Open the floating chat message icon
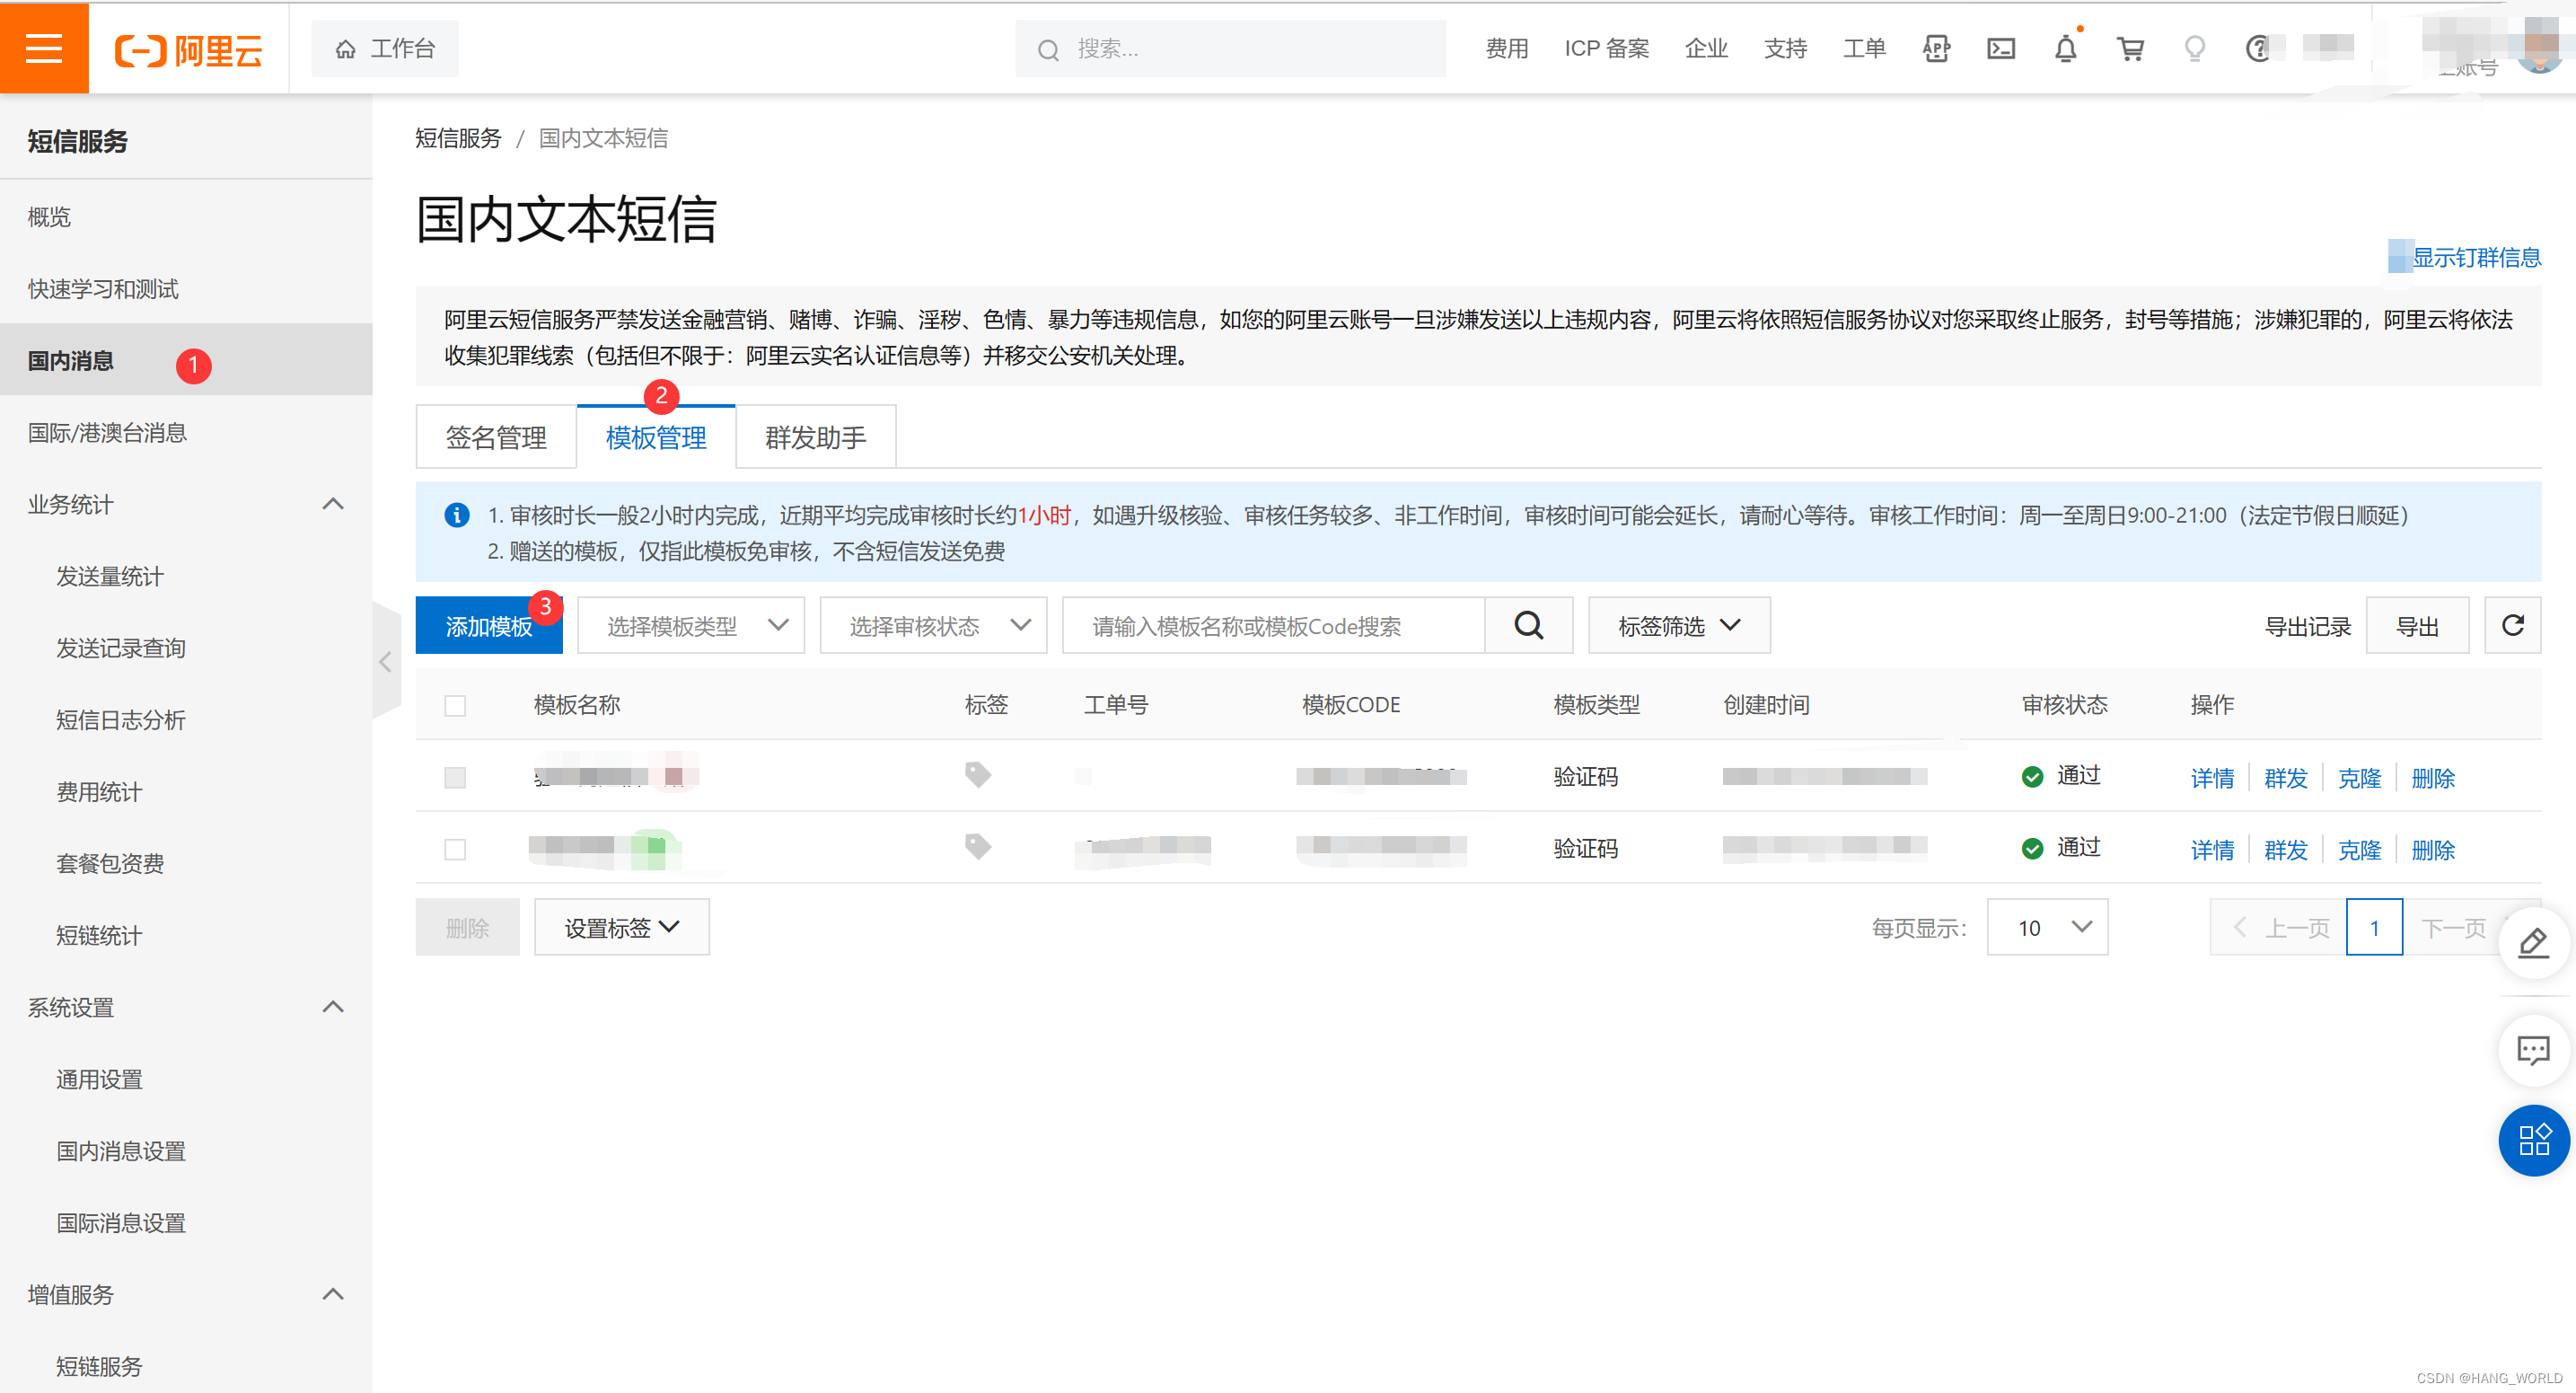2576x1393 pixels. (x=2533, y=1050)
